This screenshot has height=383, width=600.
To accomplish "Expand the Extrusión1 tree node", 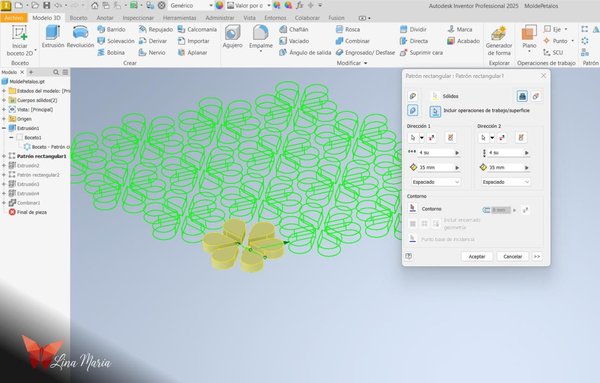I will (4, 128).
